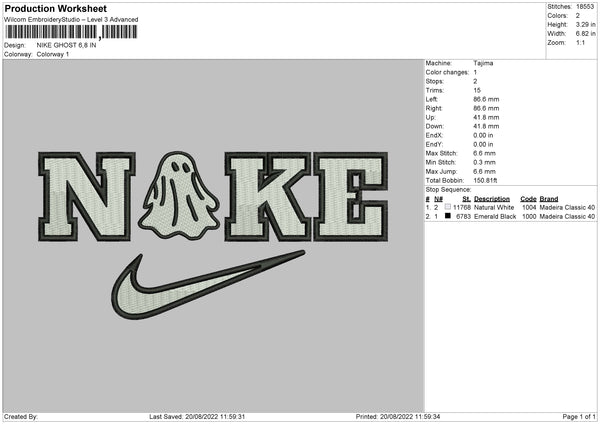Click the Colors value 2
Screen dimensions: 600x424
578,16
